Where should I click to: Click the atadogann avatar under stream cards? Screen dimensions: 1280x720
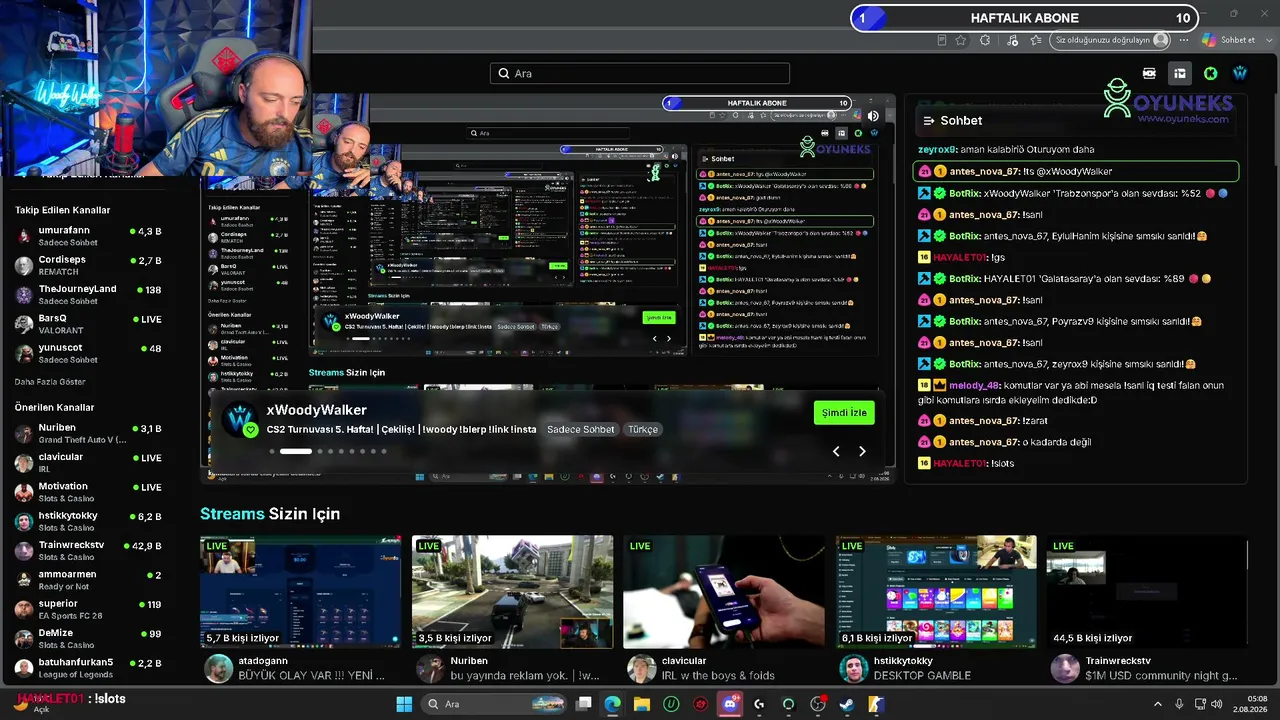218,668
